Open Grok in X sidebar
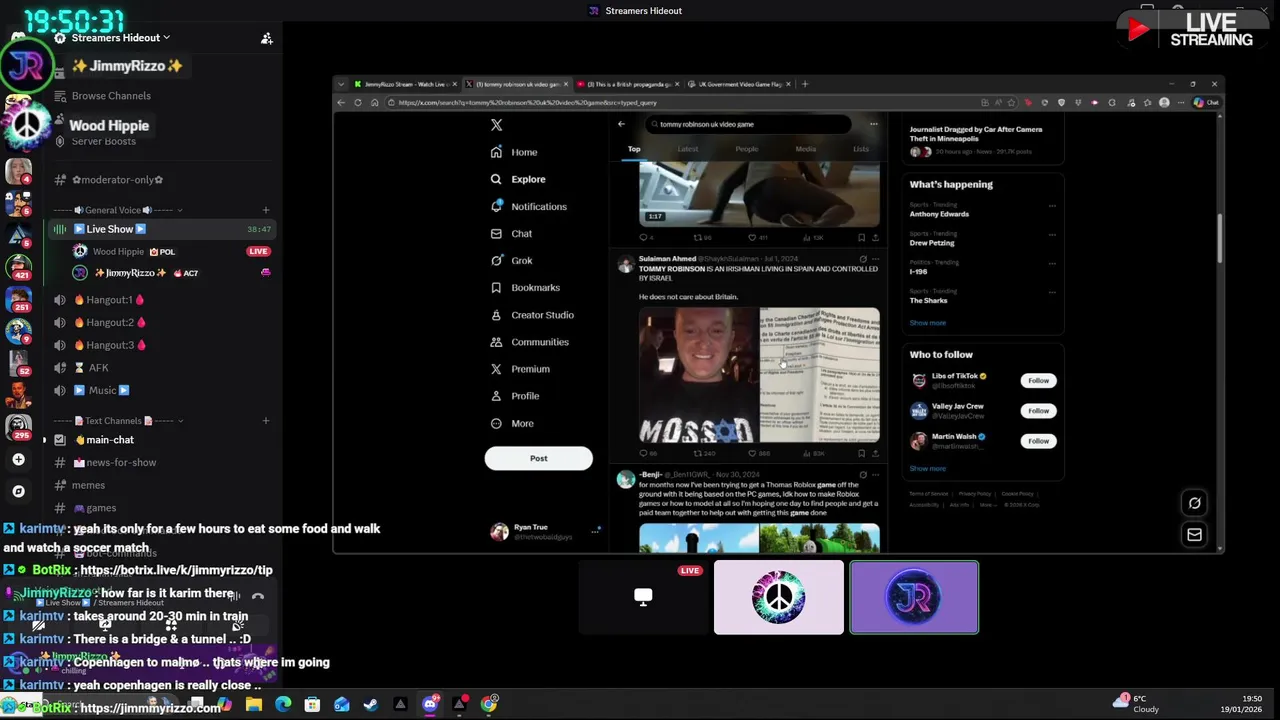Screen dimensions: 1280x720 click(x=511, y=260)
